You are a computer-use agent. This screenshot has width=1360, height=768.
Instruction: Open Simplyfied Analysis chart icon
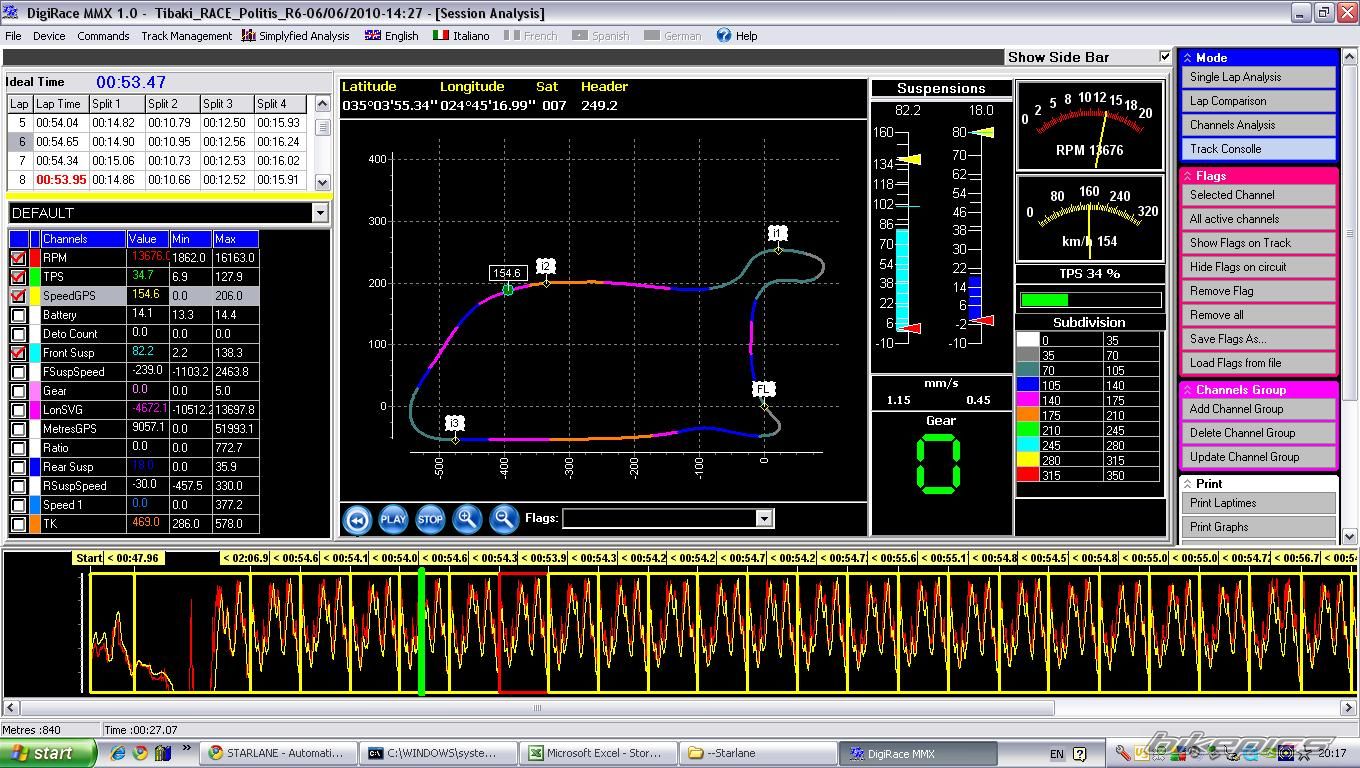(x=249, y=35)
